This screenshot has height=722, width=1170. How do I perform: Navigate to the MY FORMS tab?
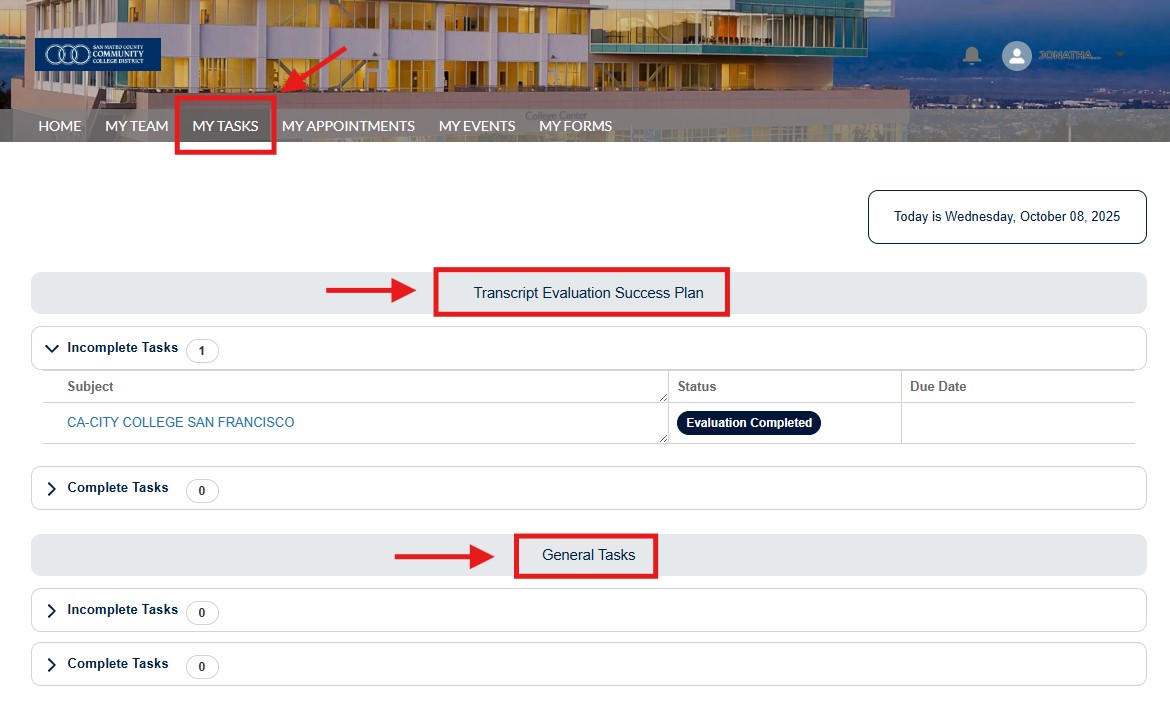575,126
